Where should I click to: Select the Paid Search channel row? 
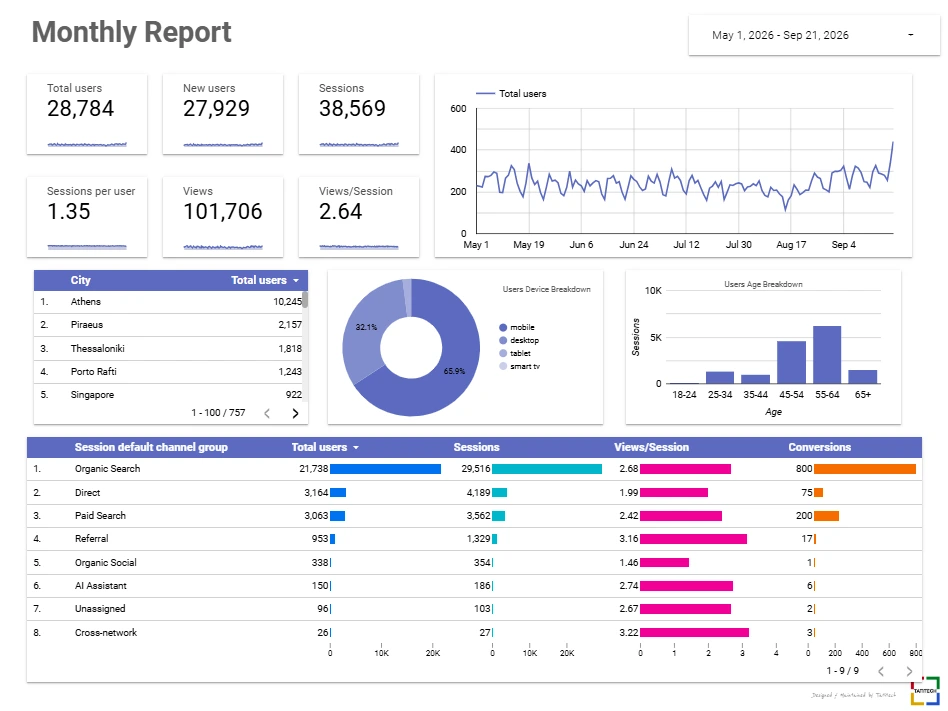pos(475,516)
